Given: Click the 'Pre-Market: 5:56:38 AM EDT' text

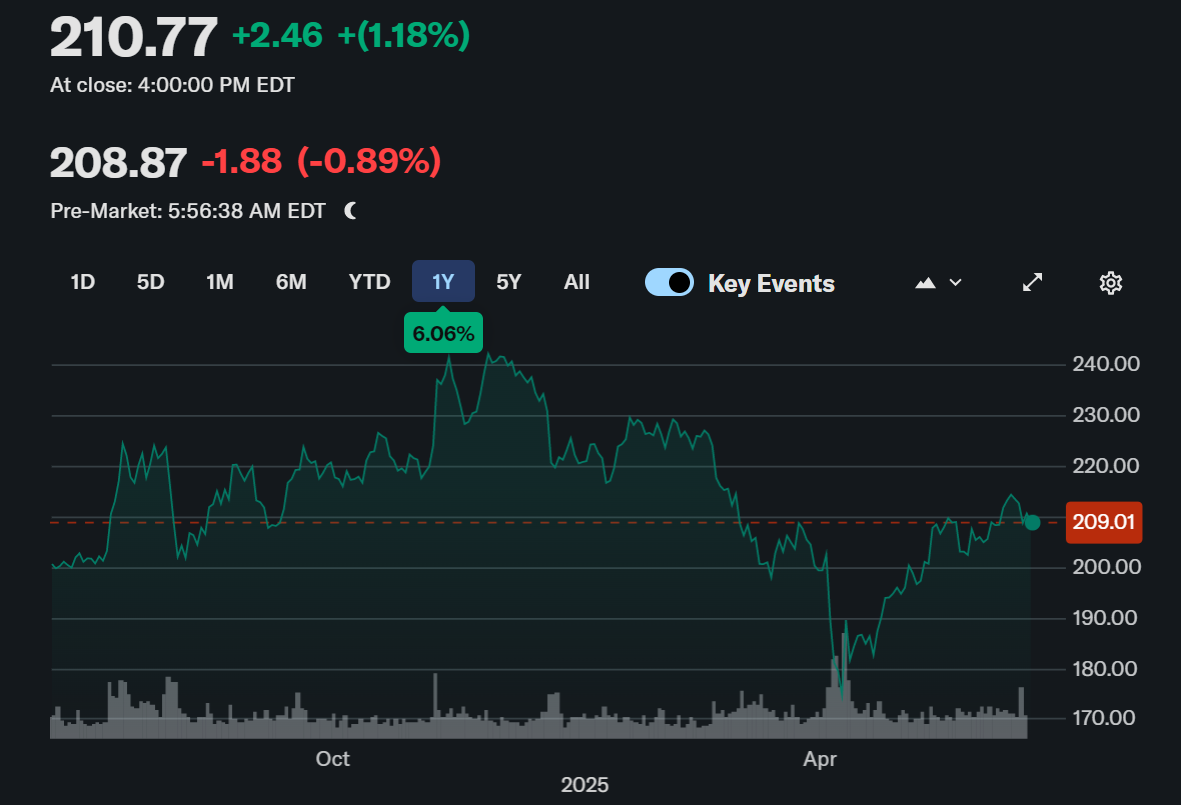Looking at the screenshot, I should point(188,211).
